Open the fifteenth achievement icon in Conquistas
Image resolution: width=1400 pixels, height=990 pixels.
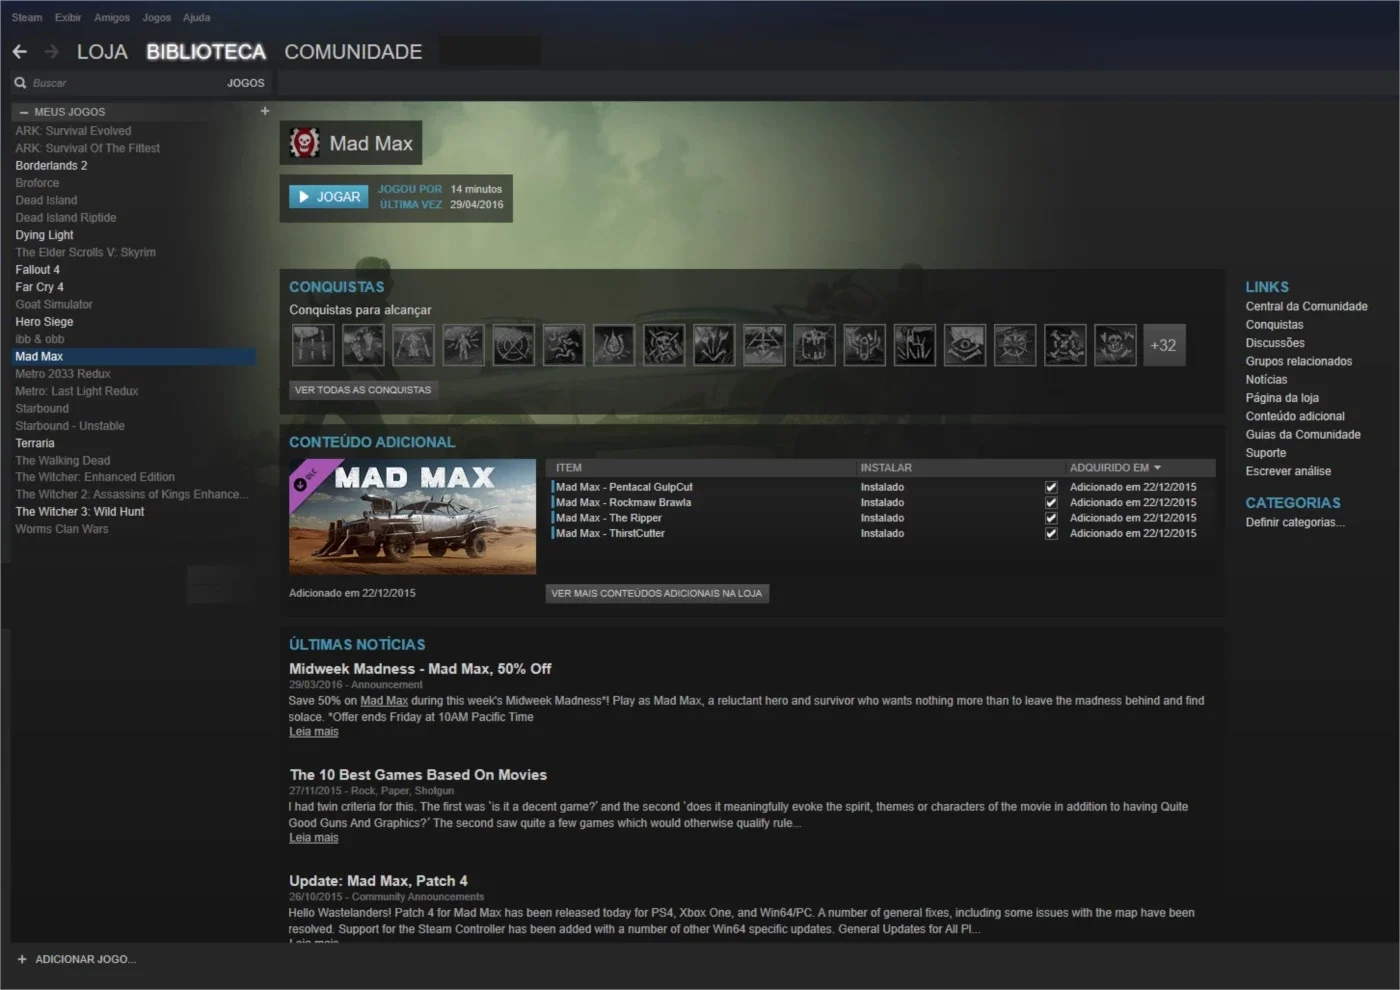coord(1014,345)
